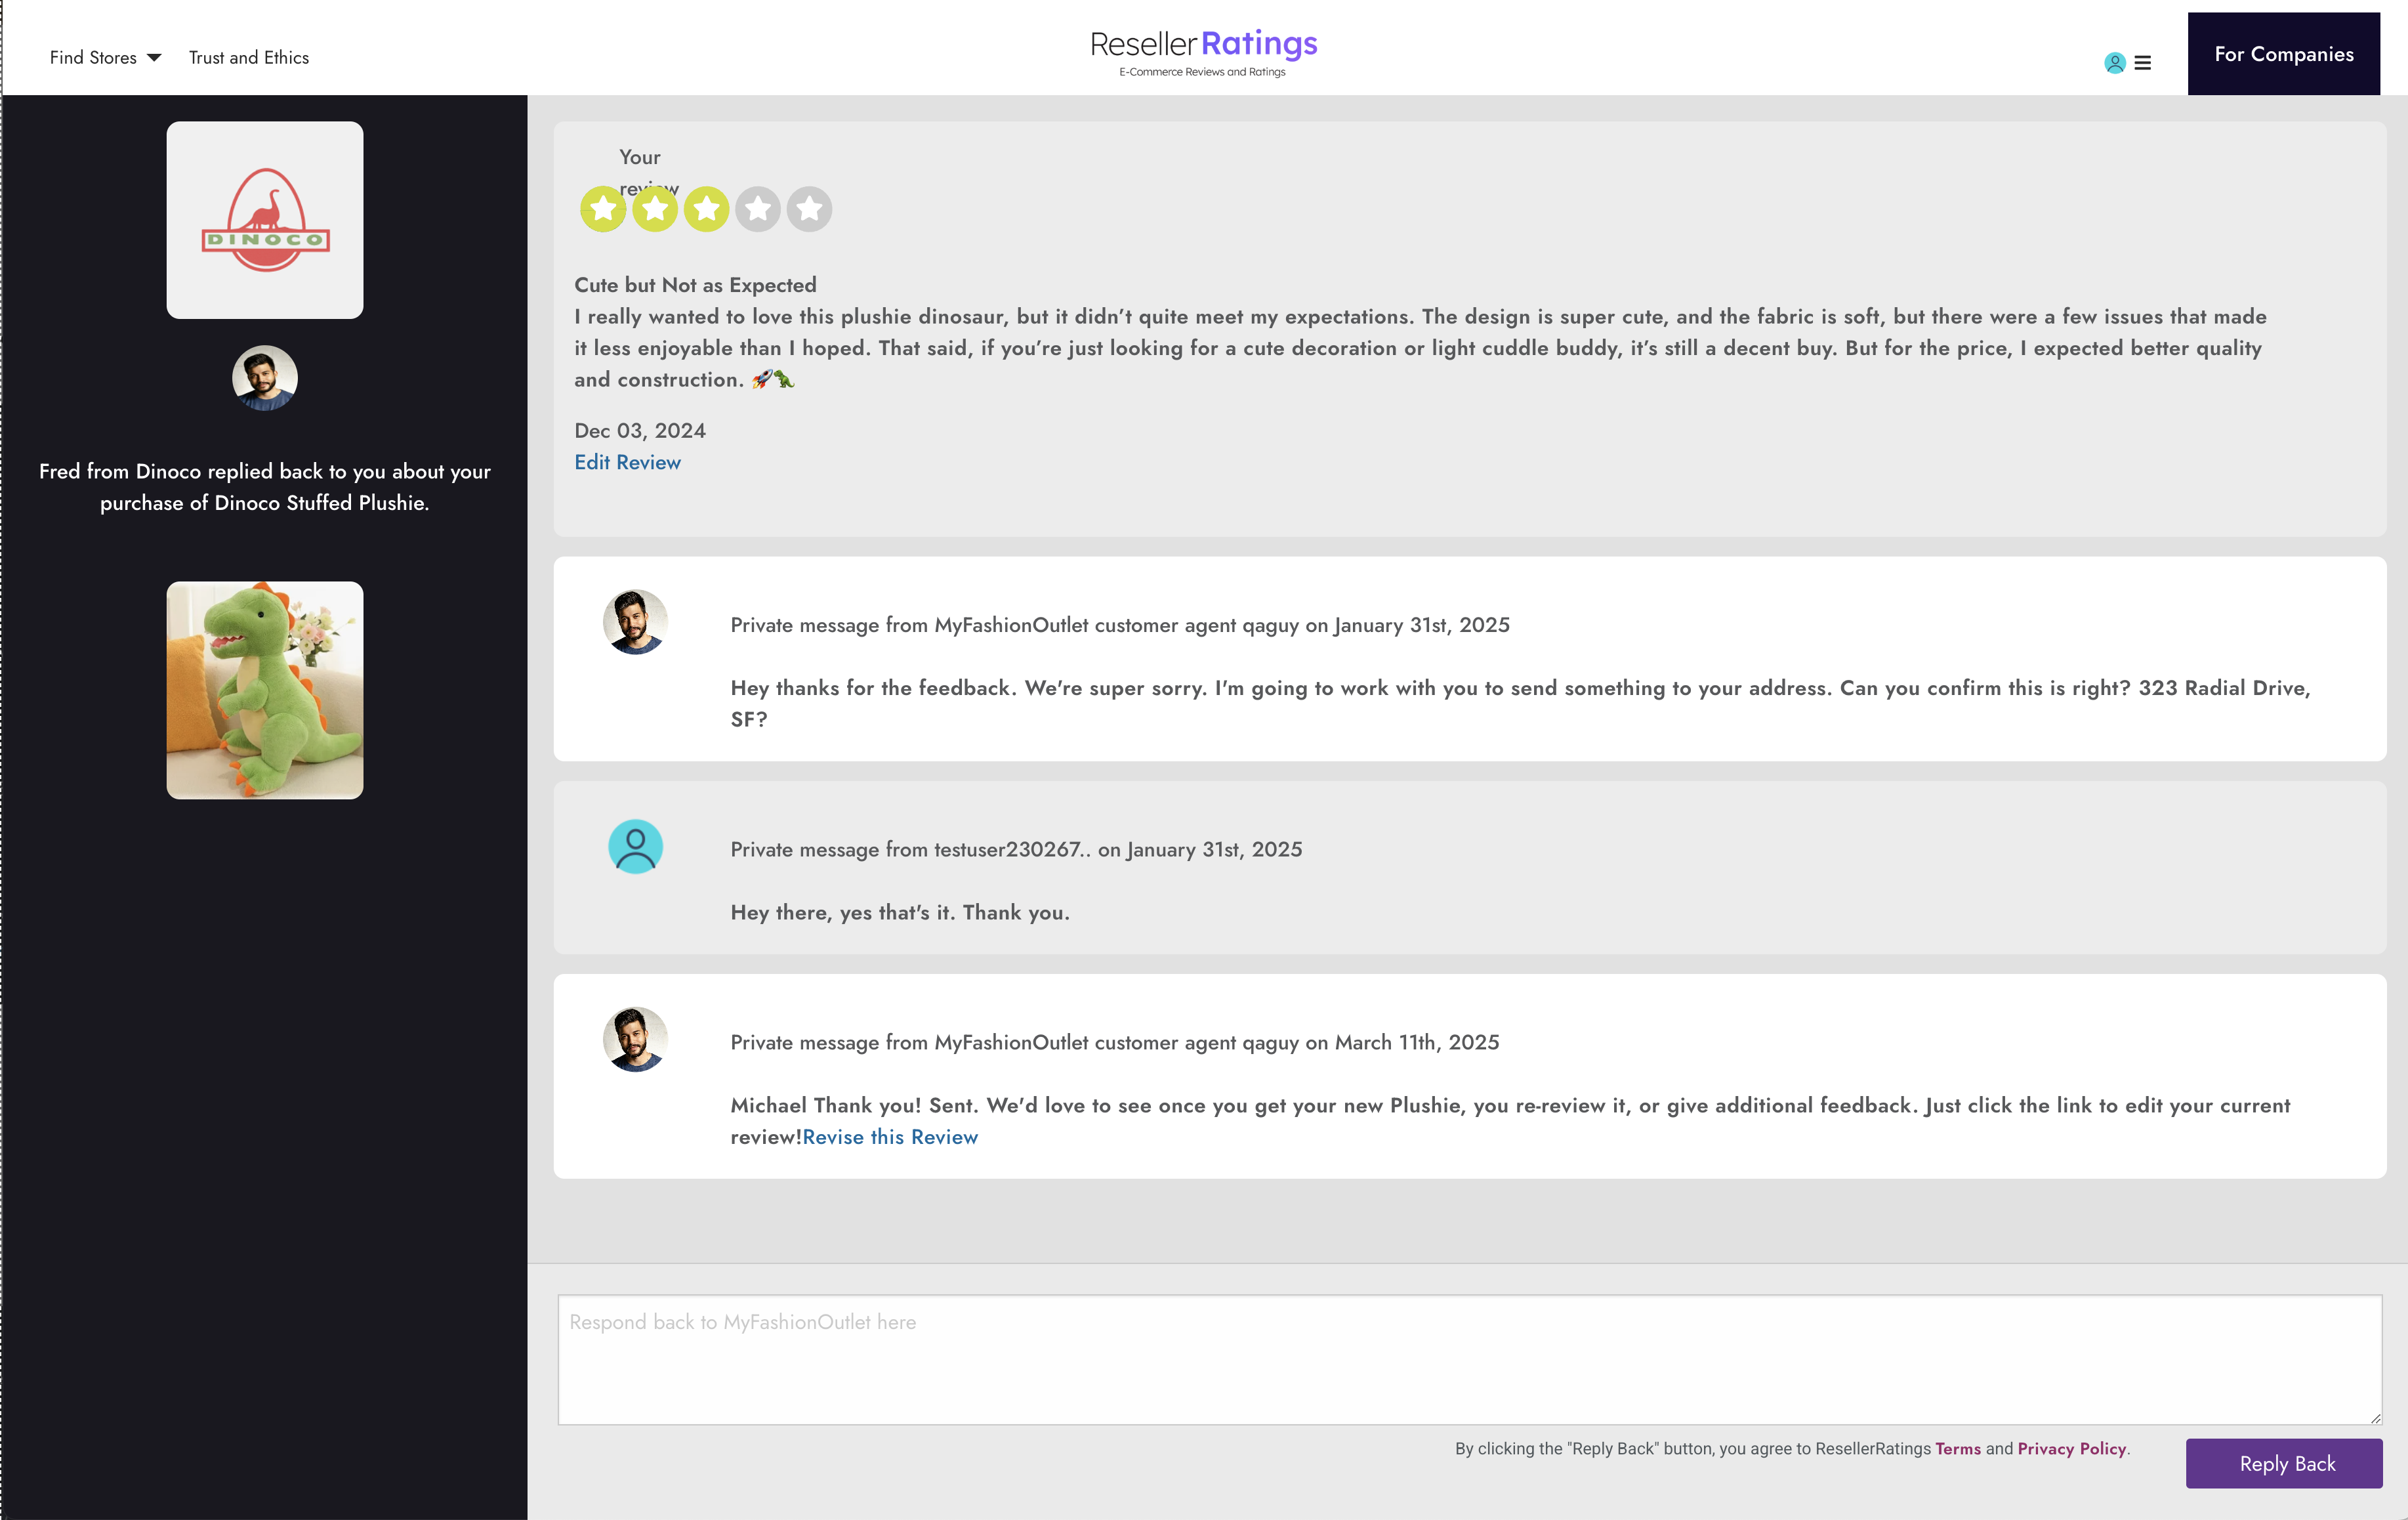Open the Find Stores dropdown
2408x1520 pixels.
click(105, 58)
